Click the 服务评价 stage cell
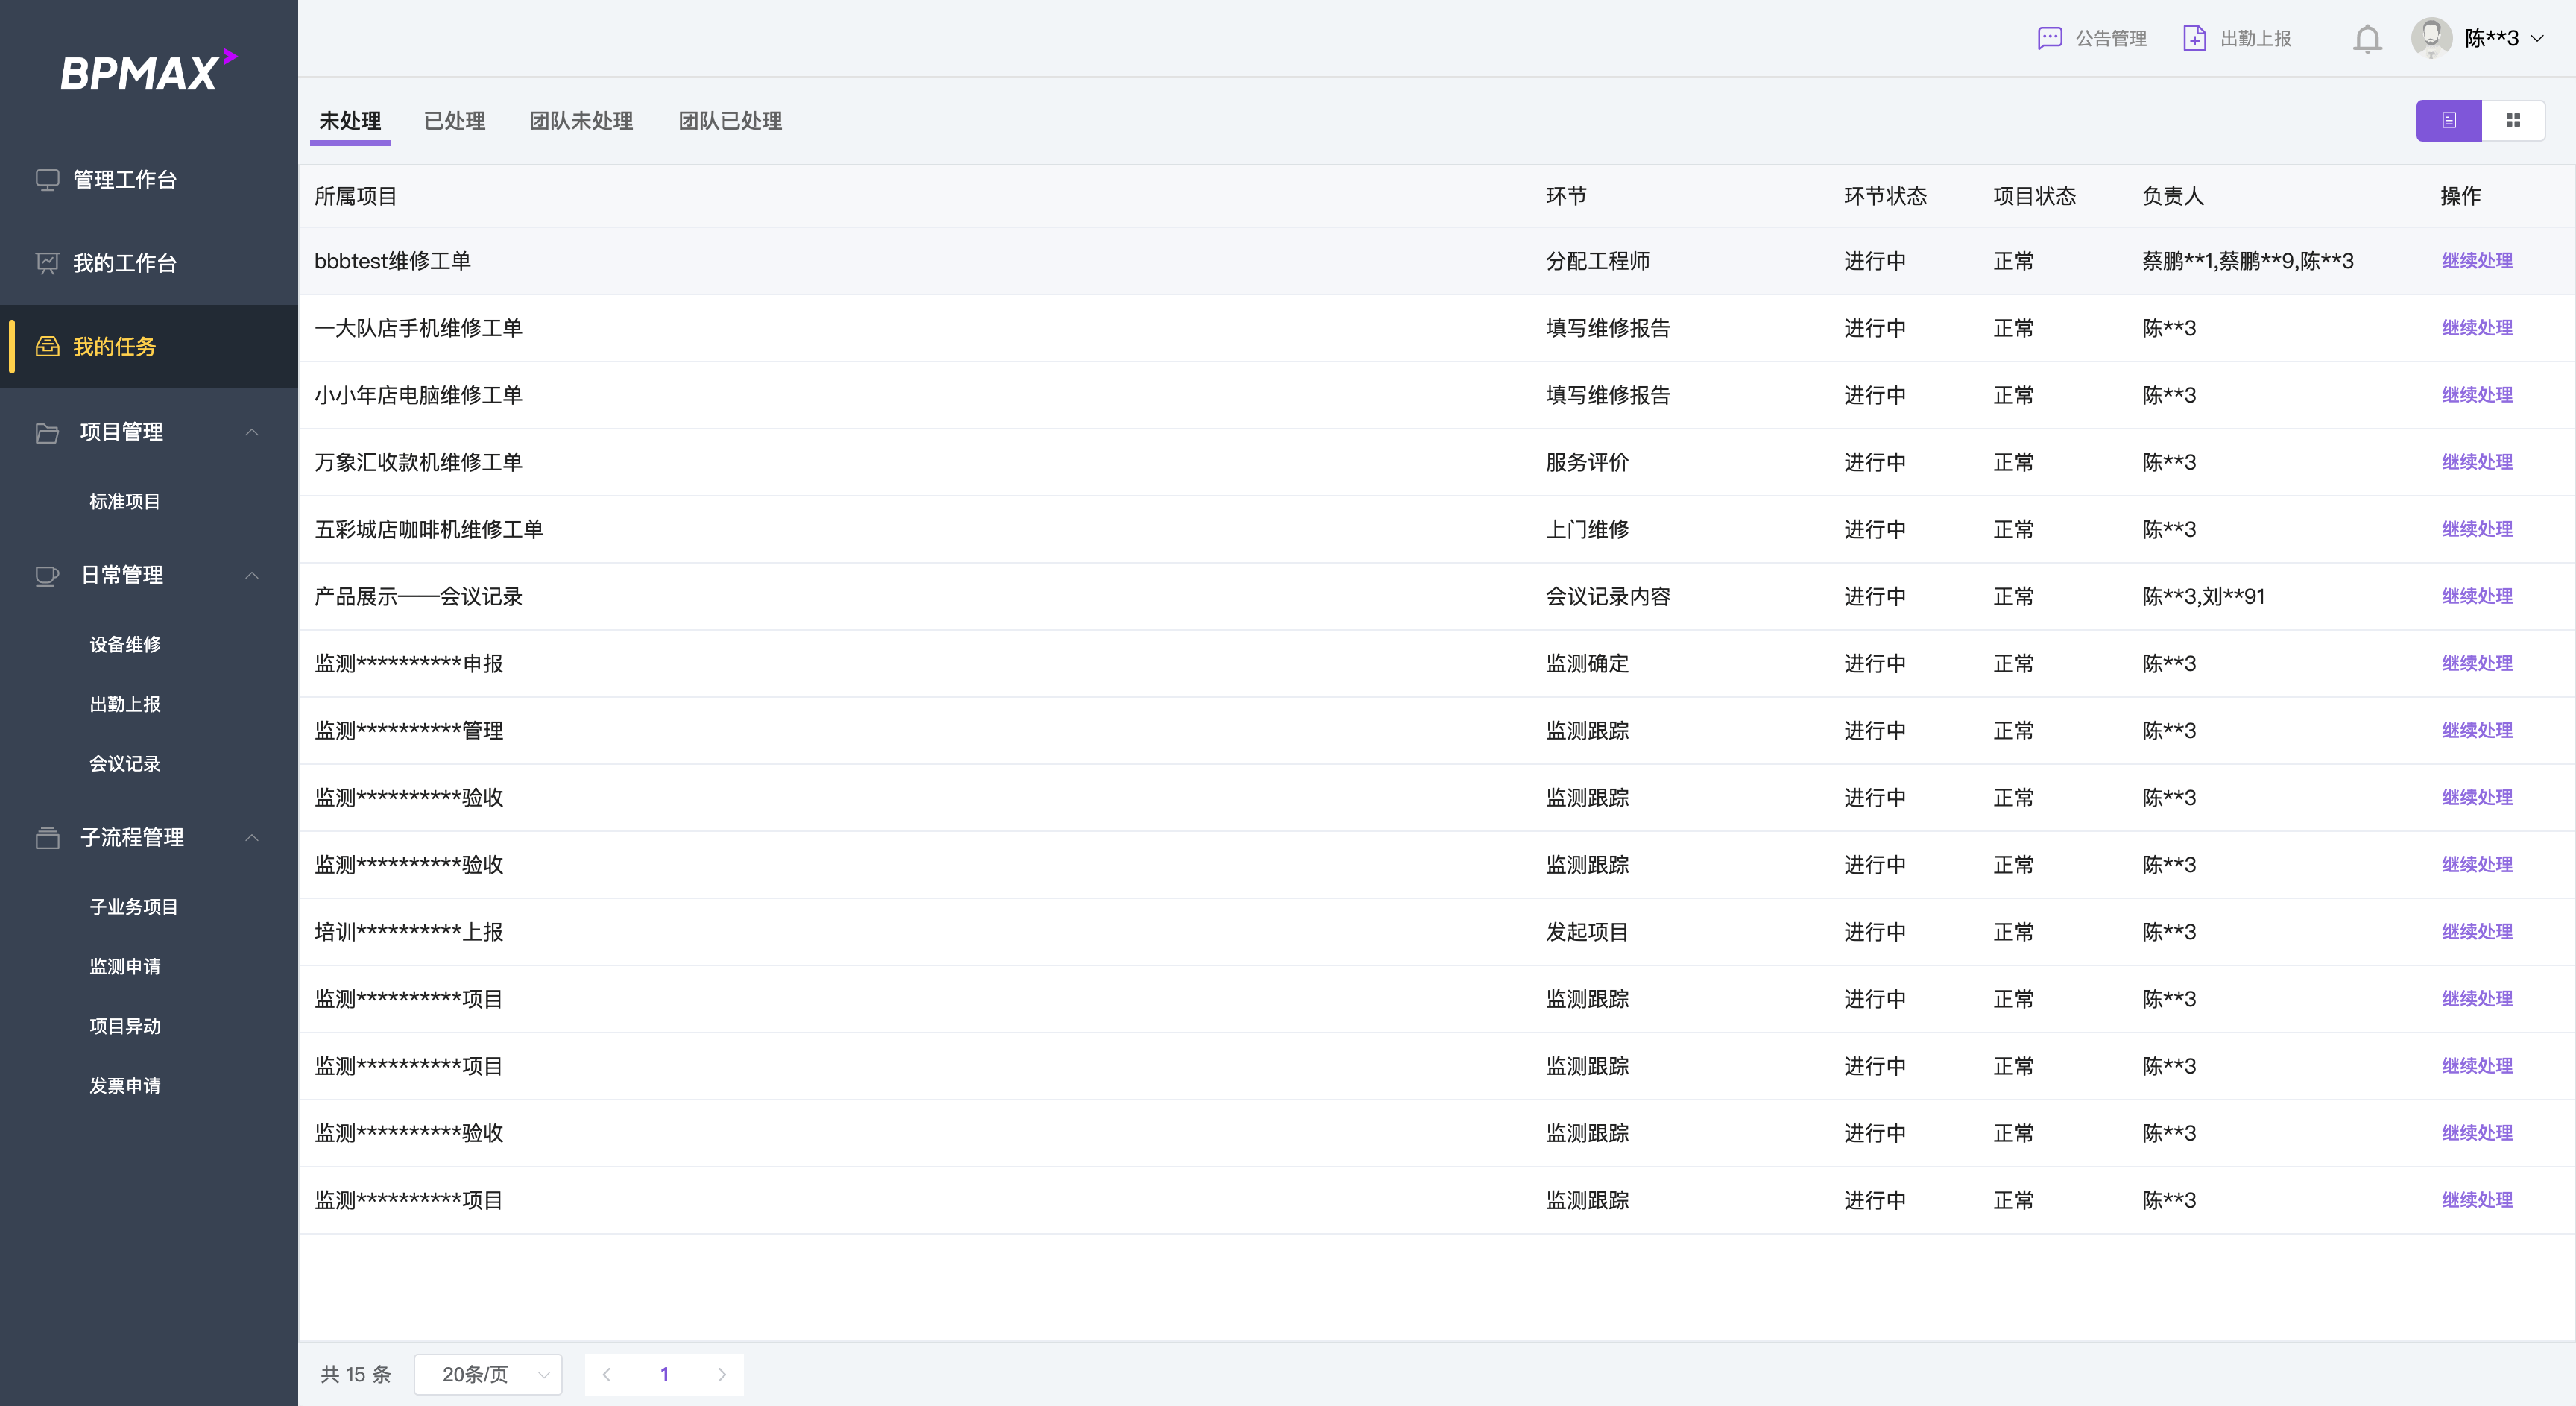The height and width of the screenshot is (1406, 2576). pyautogui.click(x=1587, y=462)
